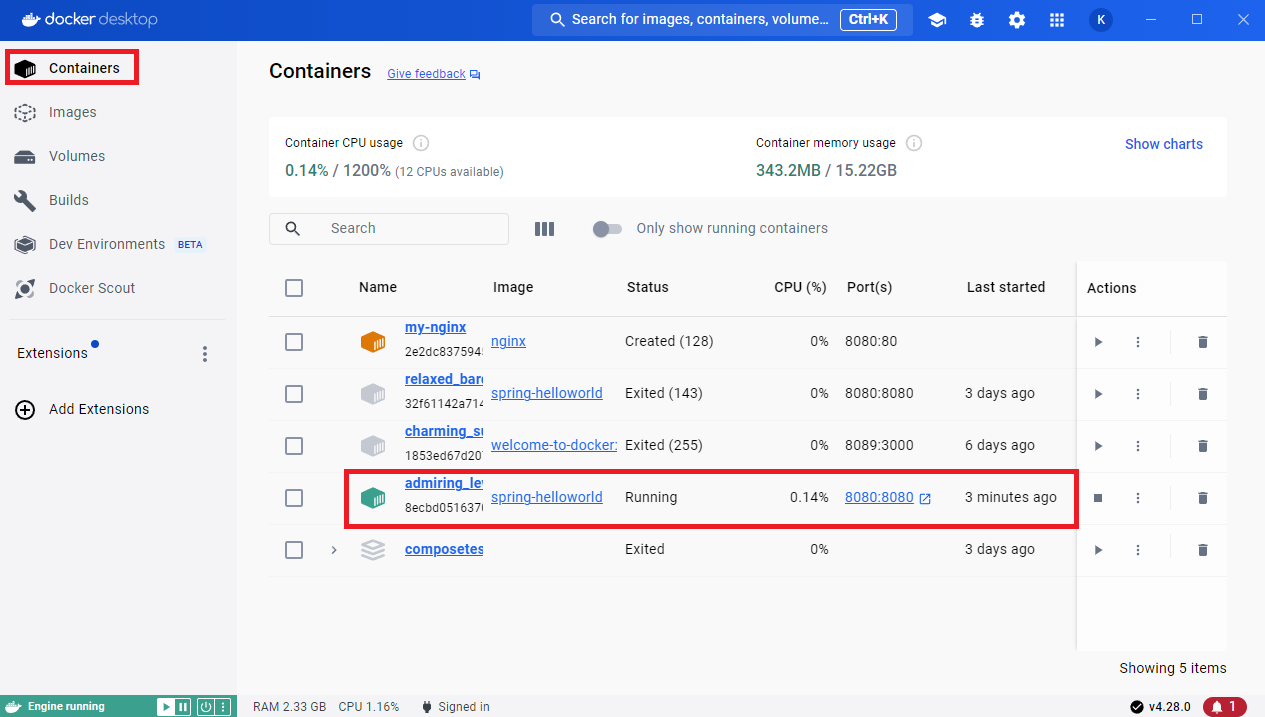Open the welcome-to-docker image link
Image resolution: width=1265 pixels, height=717 pixels.
554,445
